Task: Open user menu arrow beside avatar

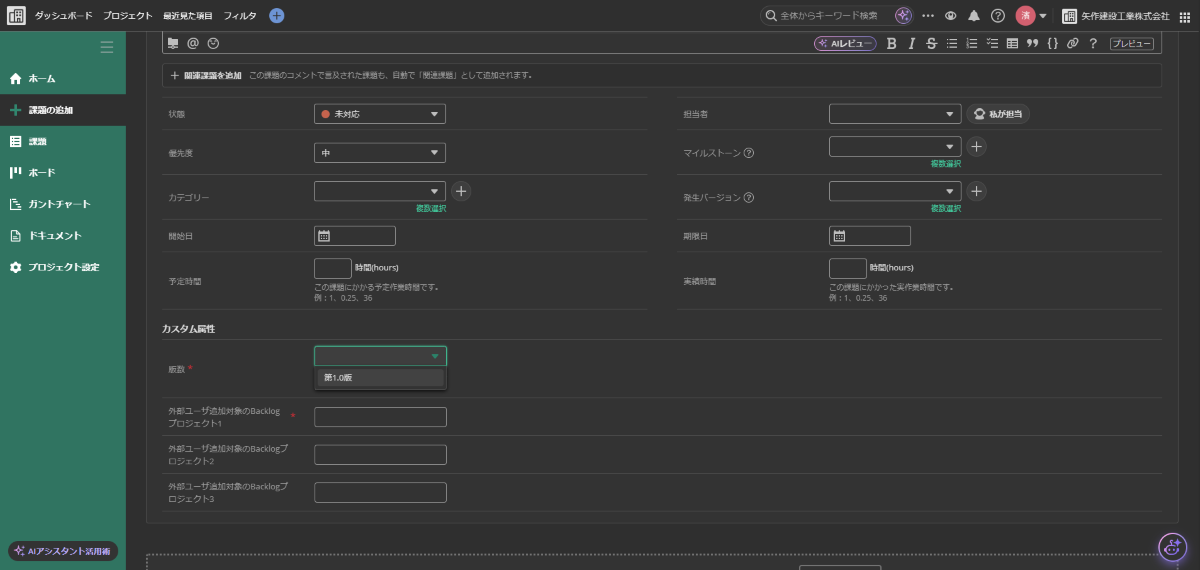Action: coord(1043,16)
